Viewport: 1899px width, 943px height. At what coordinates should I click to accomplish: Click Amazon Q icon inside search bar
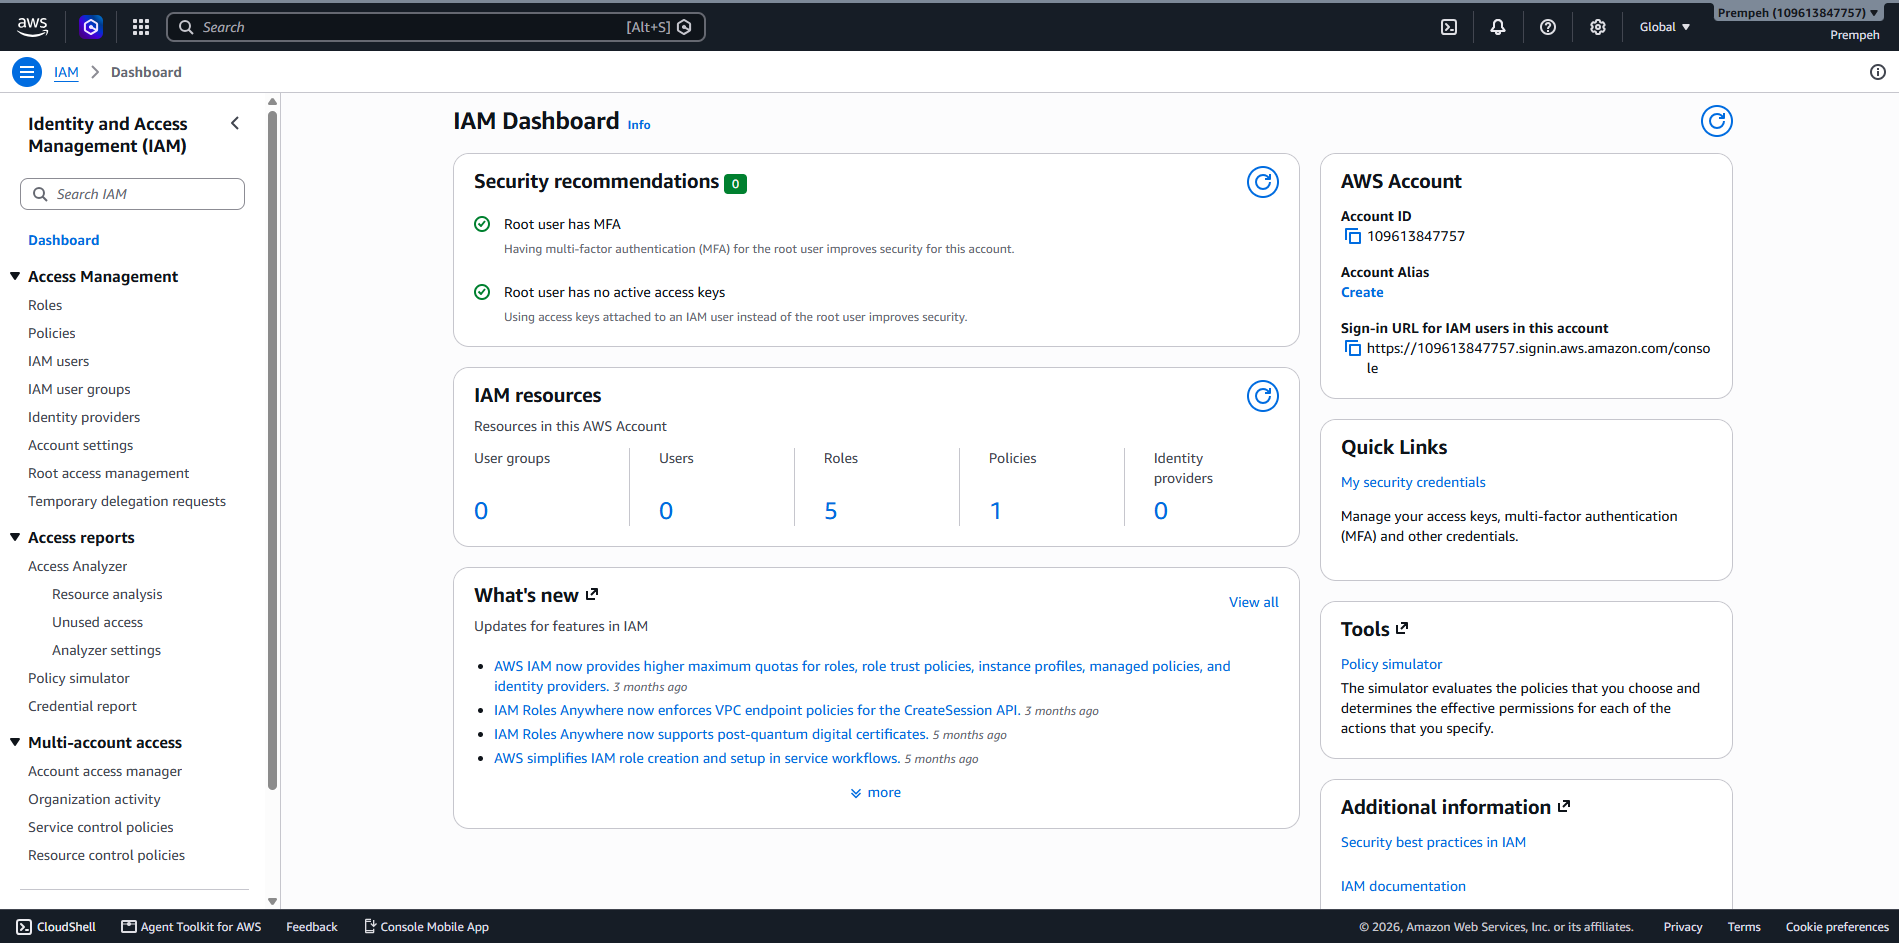(x=684, y=27)
